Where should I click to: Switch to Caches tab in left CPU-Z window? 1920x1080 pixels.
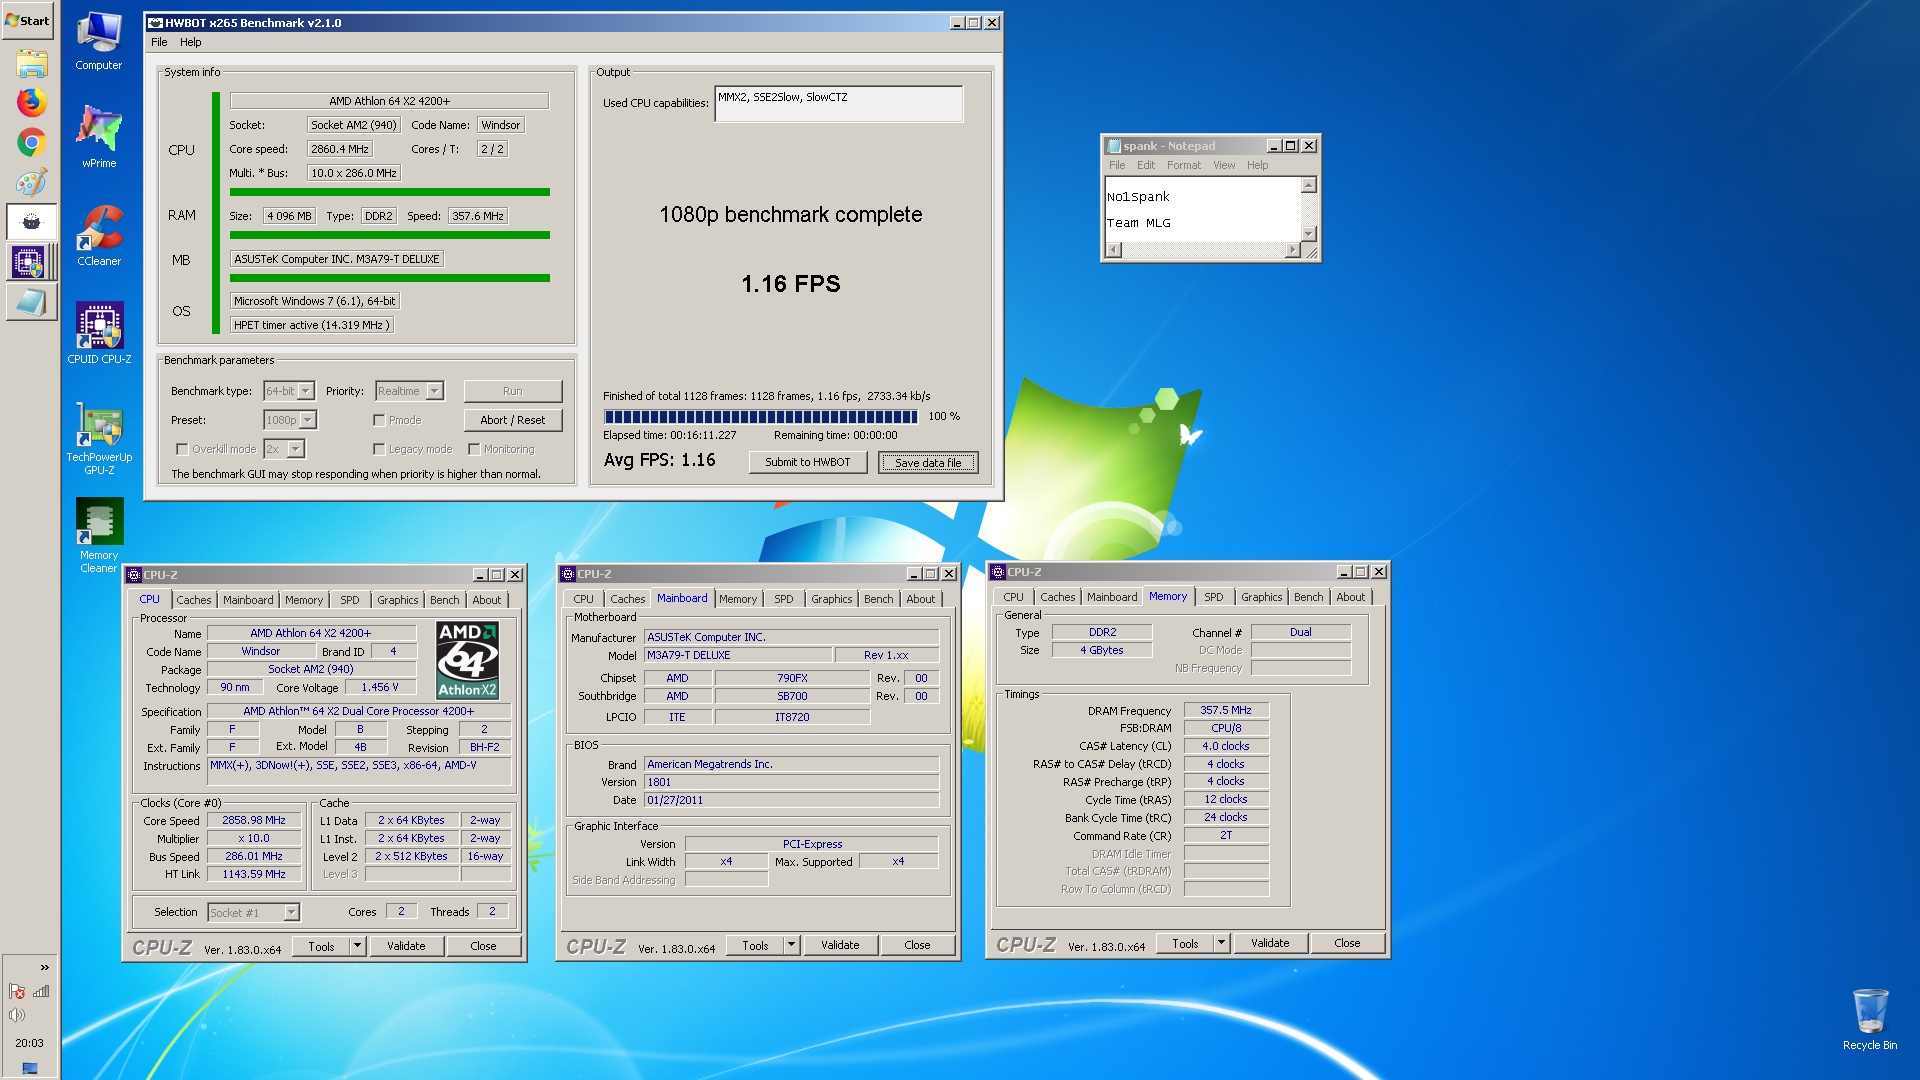(x=194, y=600)
